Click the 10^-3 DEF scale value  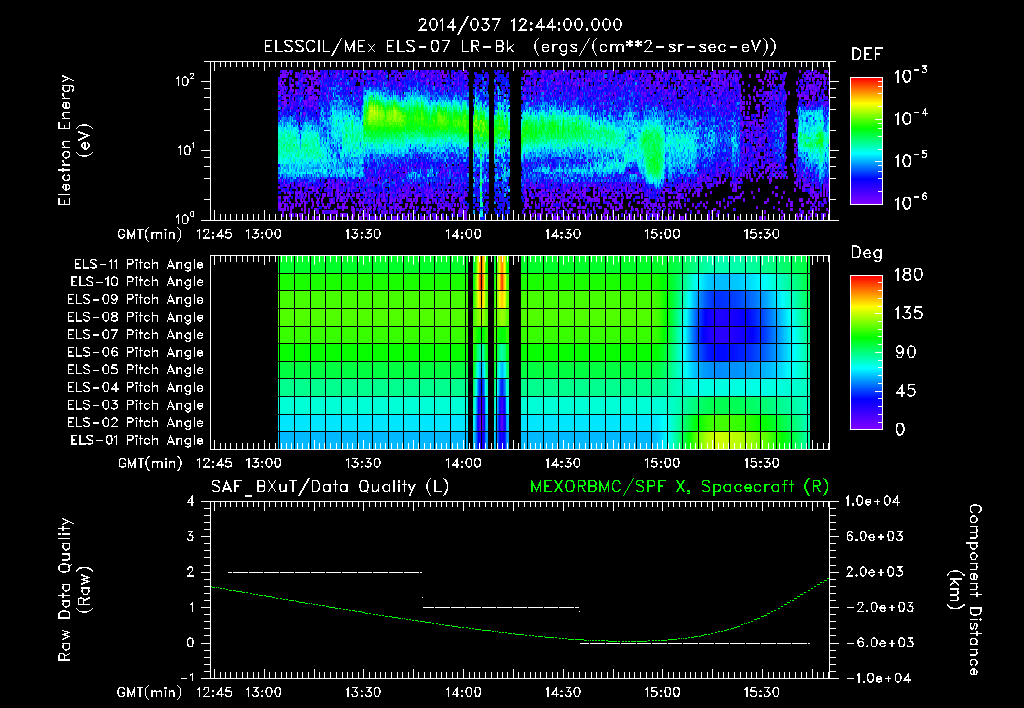click(910, 75)
